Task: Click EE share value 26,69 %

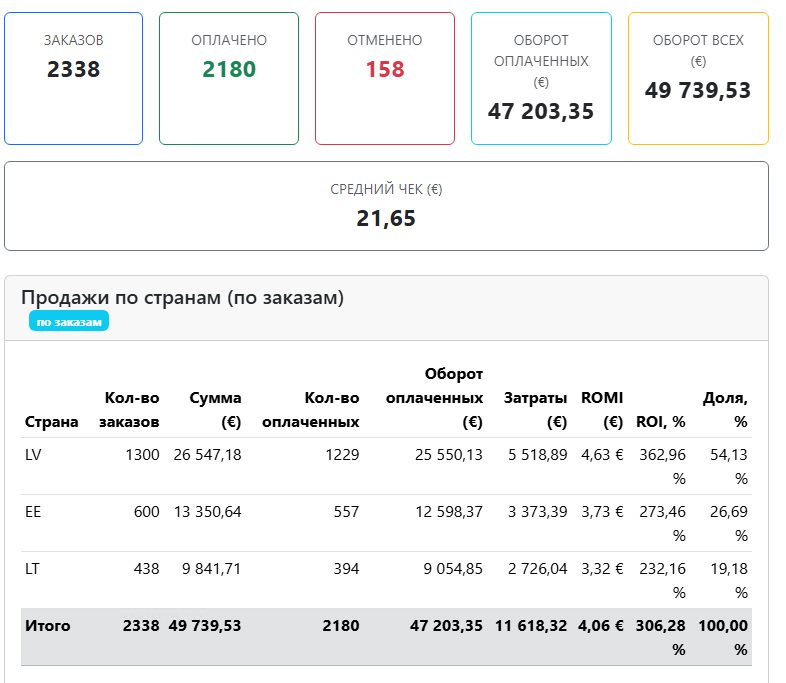Action: point(729,524)
